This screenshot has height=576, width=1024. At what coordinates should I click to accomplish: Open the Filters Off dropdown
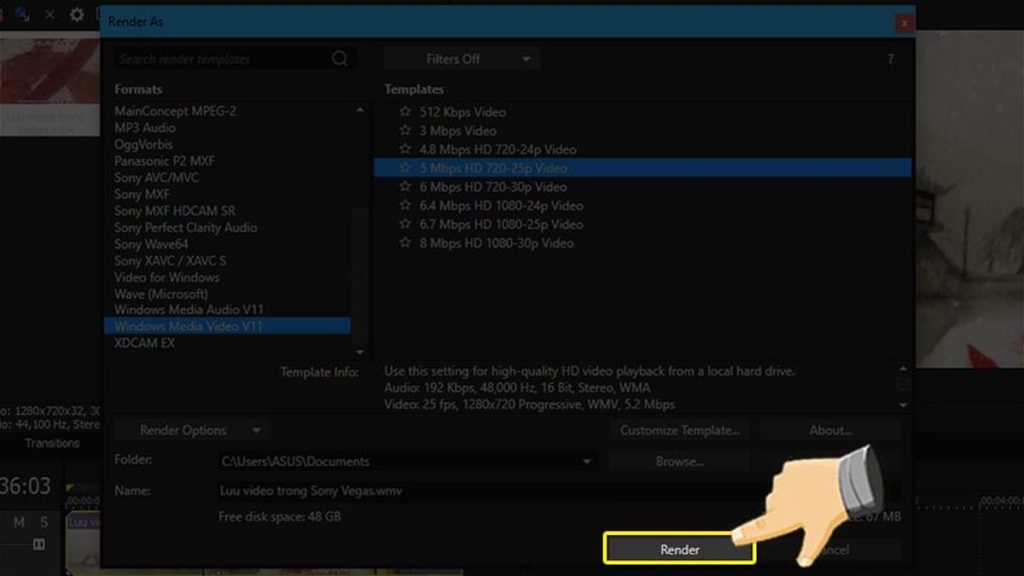[461, 58]
